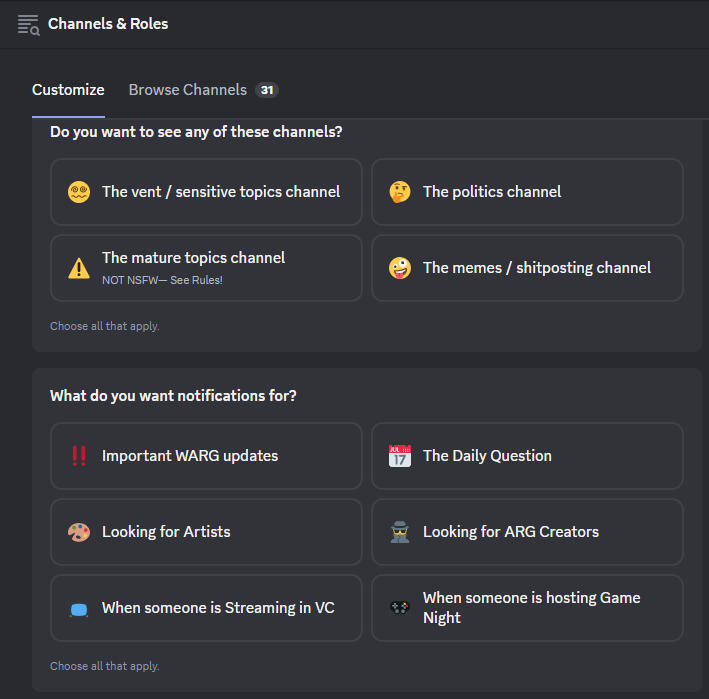Click the artist palette icon
The height and width of the screenshot is (699, 709).
point(79,532)
